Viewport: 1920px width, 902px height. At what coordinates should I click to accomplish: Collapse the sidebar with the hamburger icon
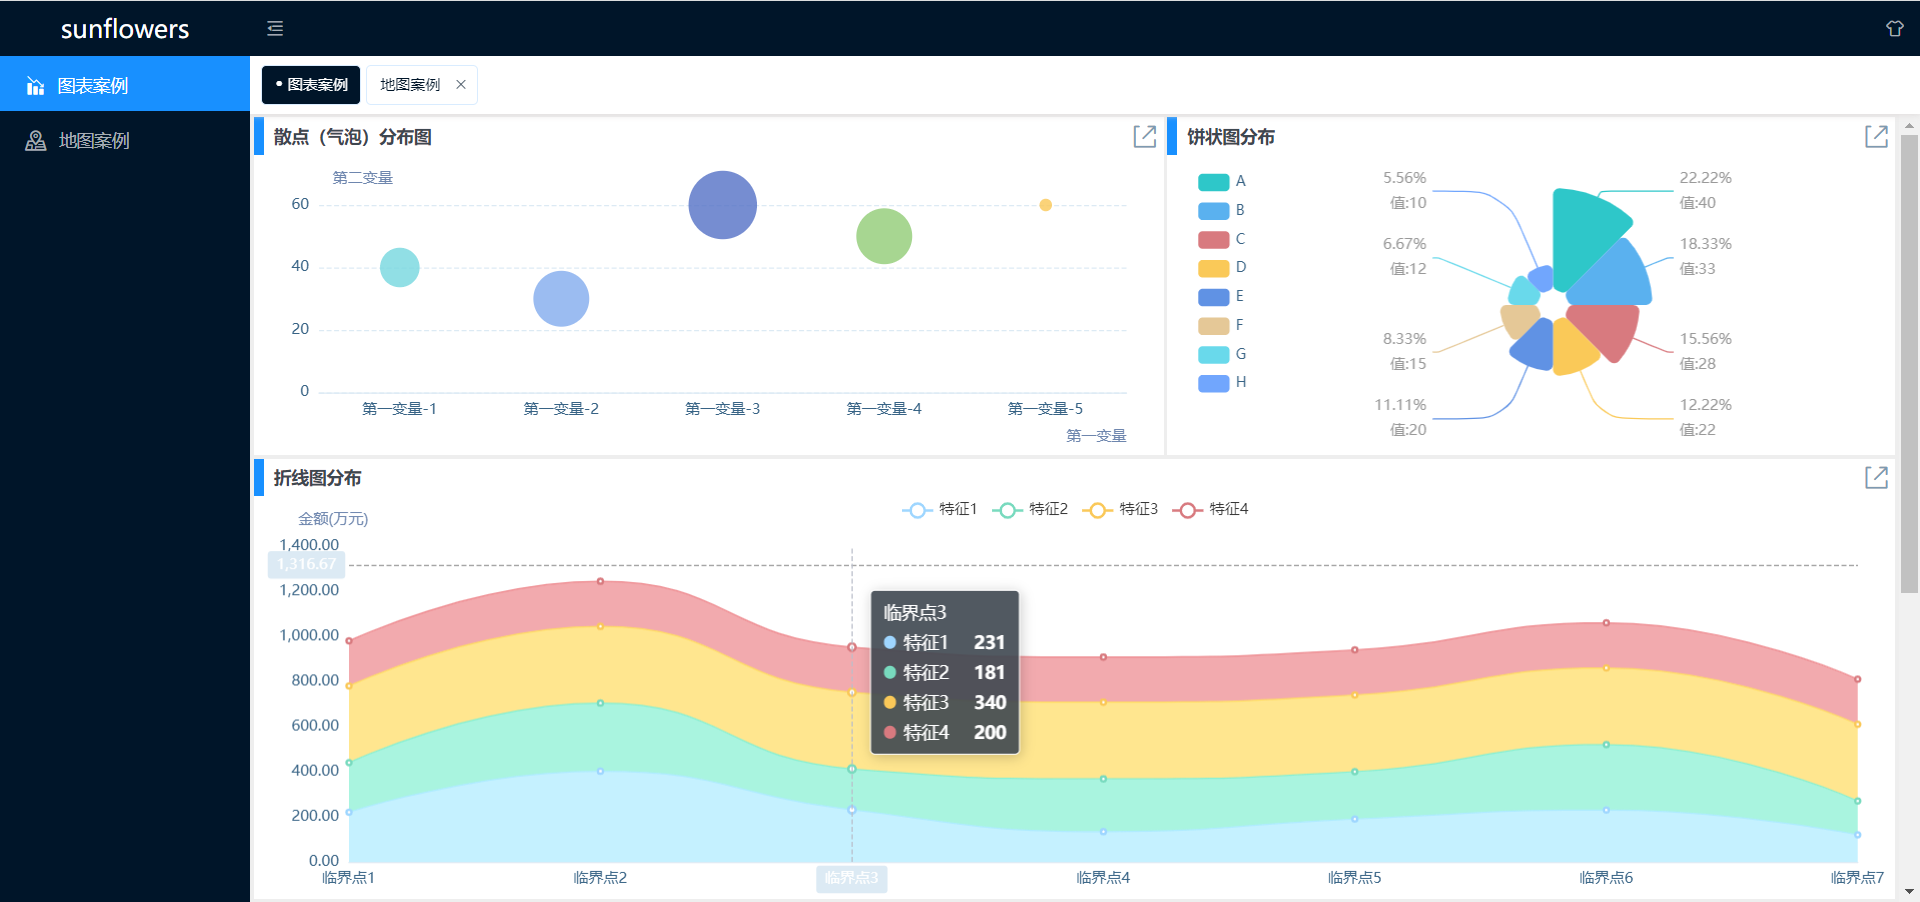coord(275,28)
